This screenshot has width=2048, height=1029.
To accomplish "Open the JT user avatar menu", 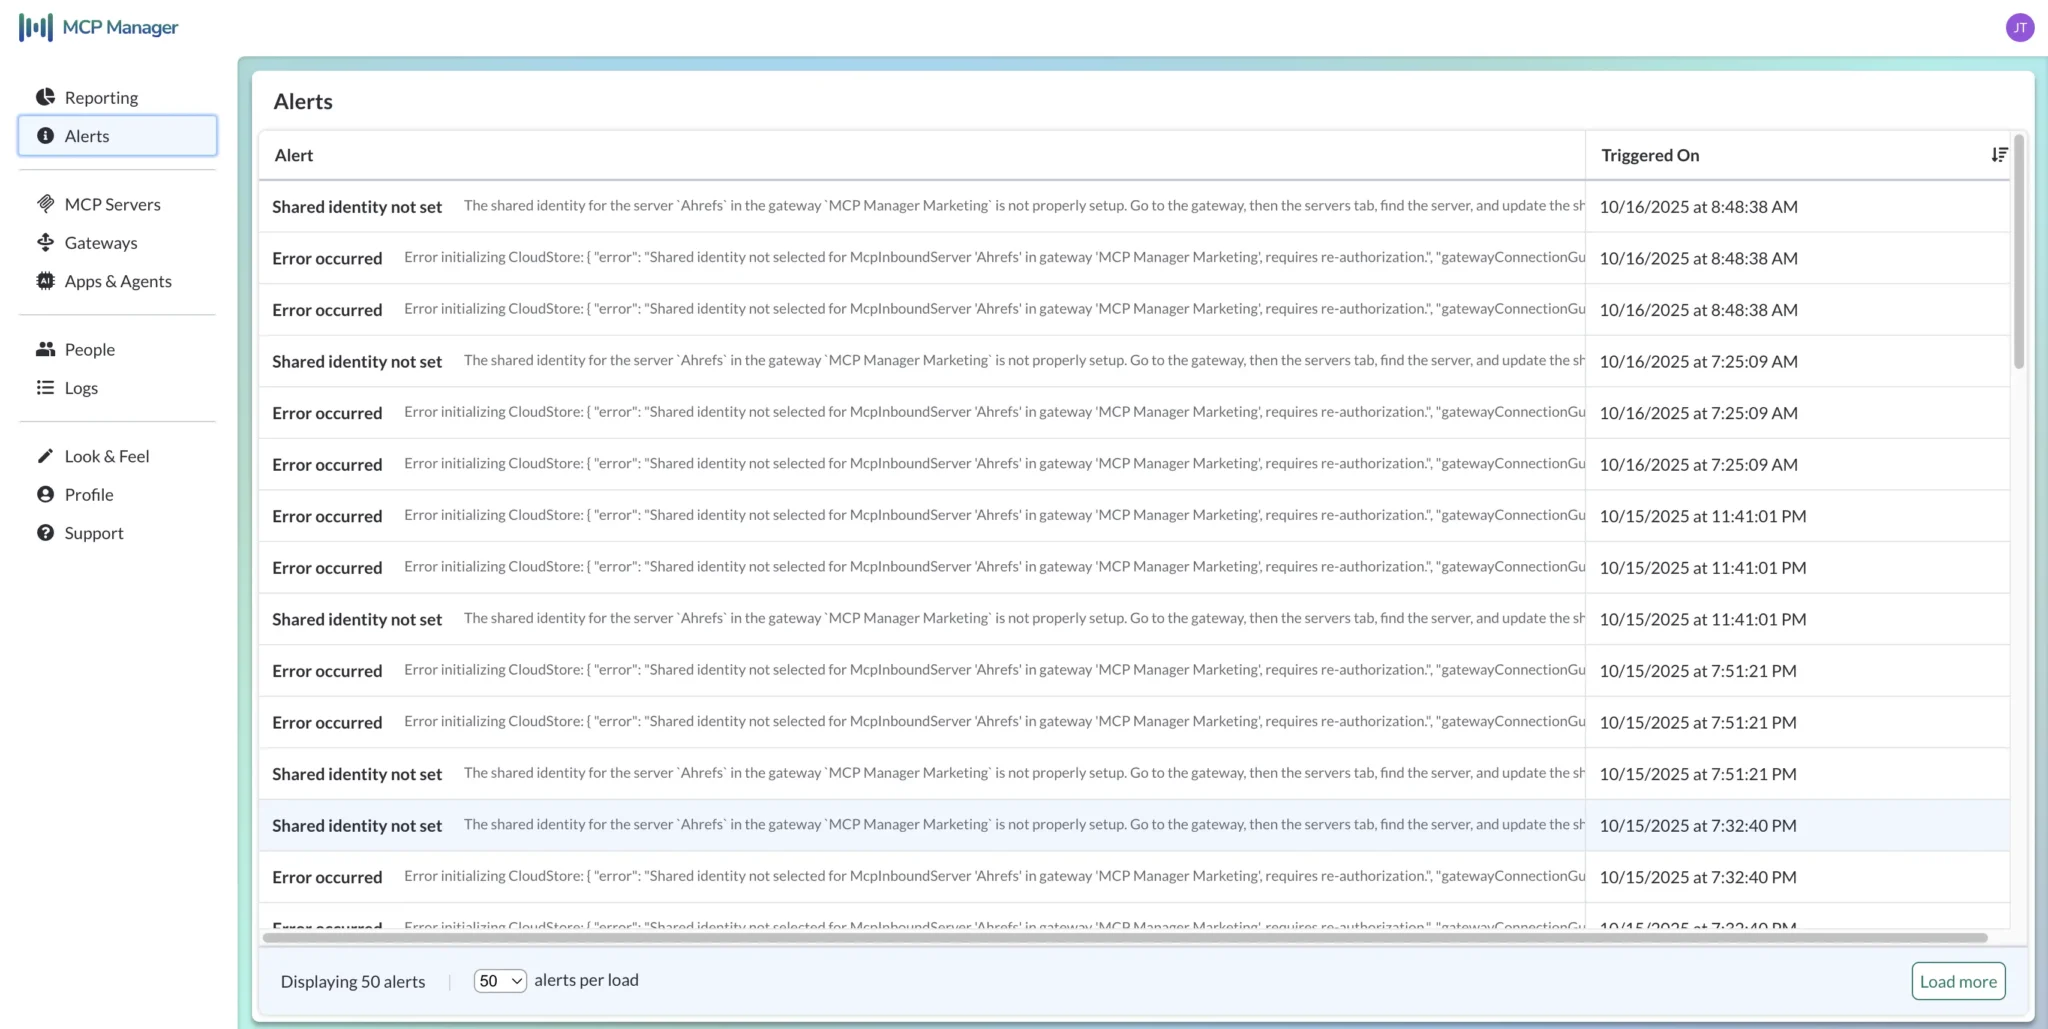I will tap(2020, 28).
